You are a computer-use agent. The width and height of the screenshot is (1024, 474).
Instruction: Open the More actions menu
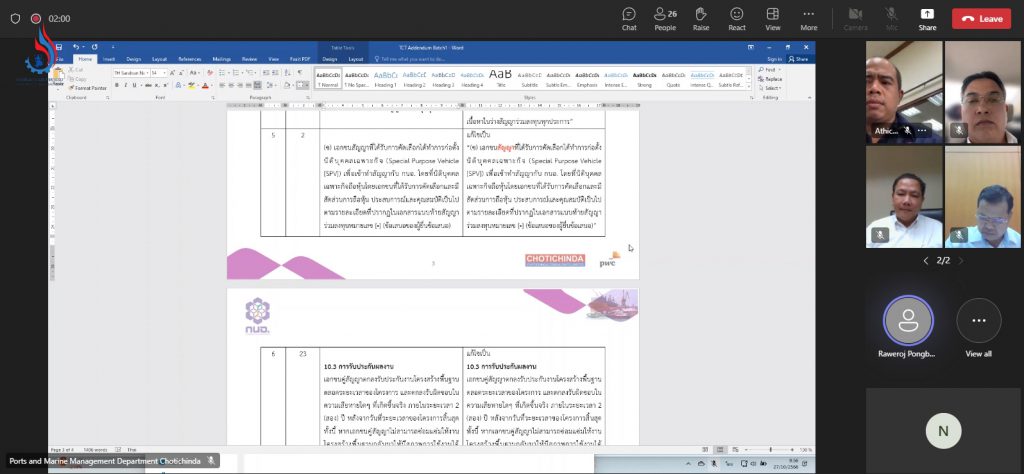[809, 18]
